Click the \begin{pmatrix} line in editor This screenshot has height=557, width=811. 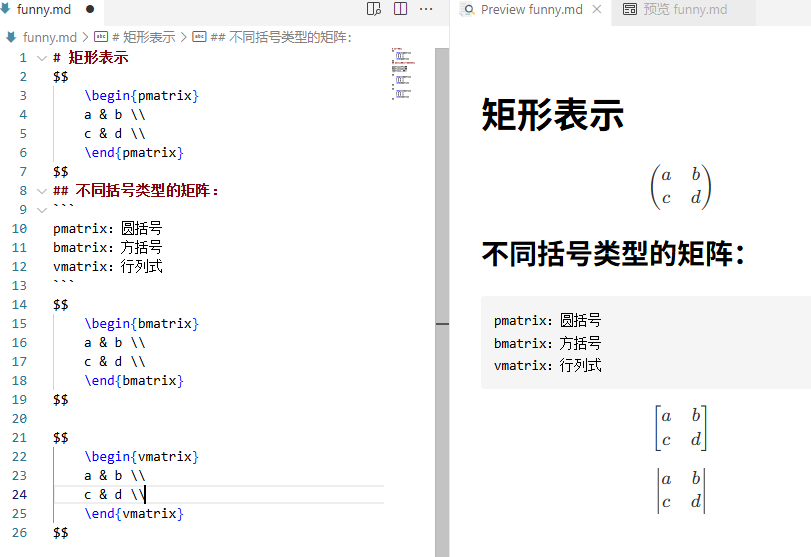point(141,96)
